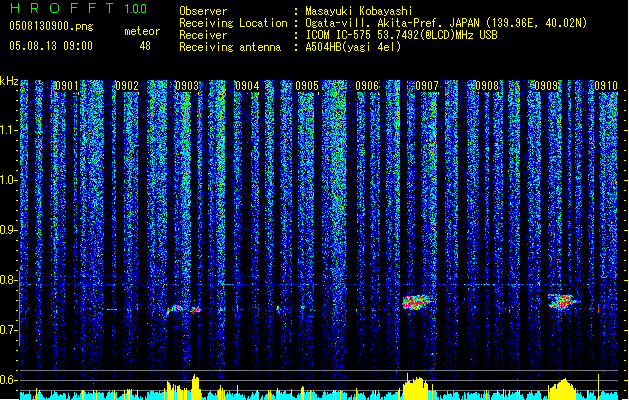Click observer name Masayuki Kobayashi
The image size is (629, 400).
359,11
